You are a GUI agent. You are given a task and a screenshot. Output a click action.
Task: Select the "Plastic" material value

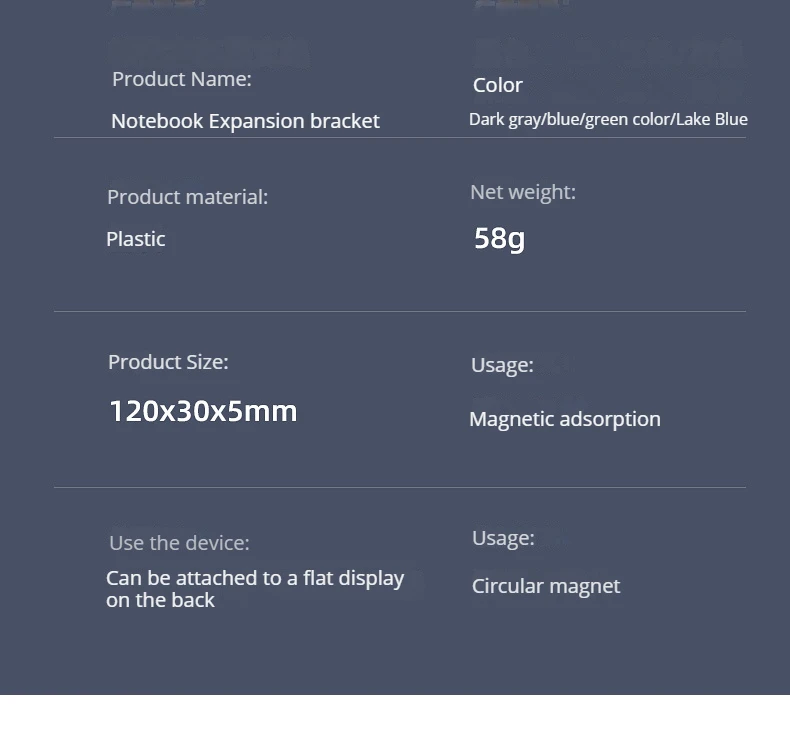(x=135, y=239)
